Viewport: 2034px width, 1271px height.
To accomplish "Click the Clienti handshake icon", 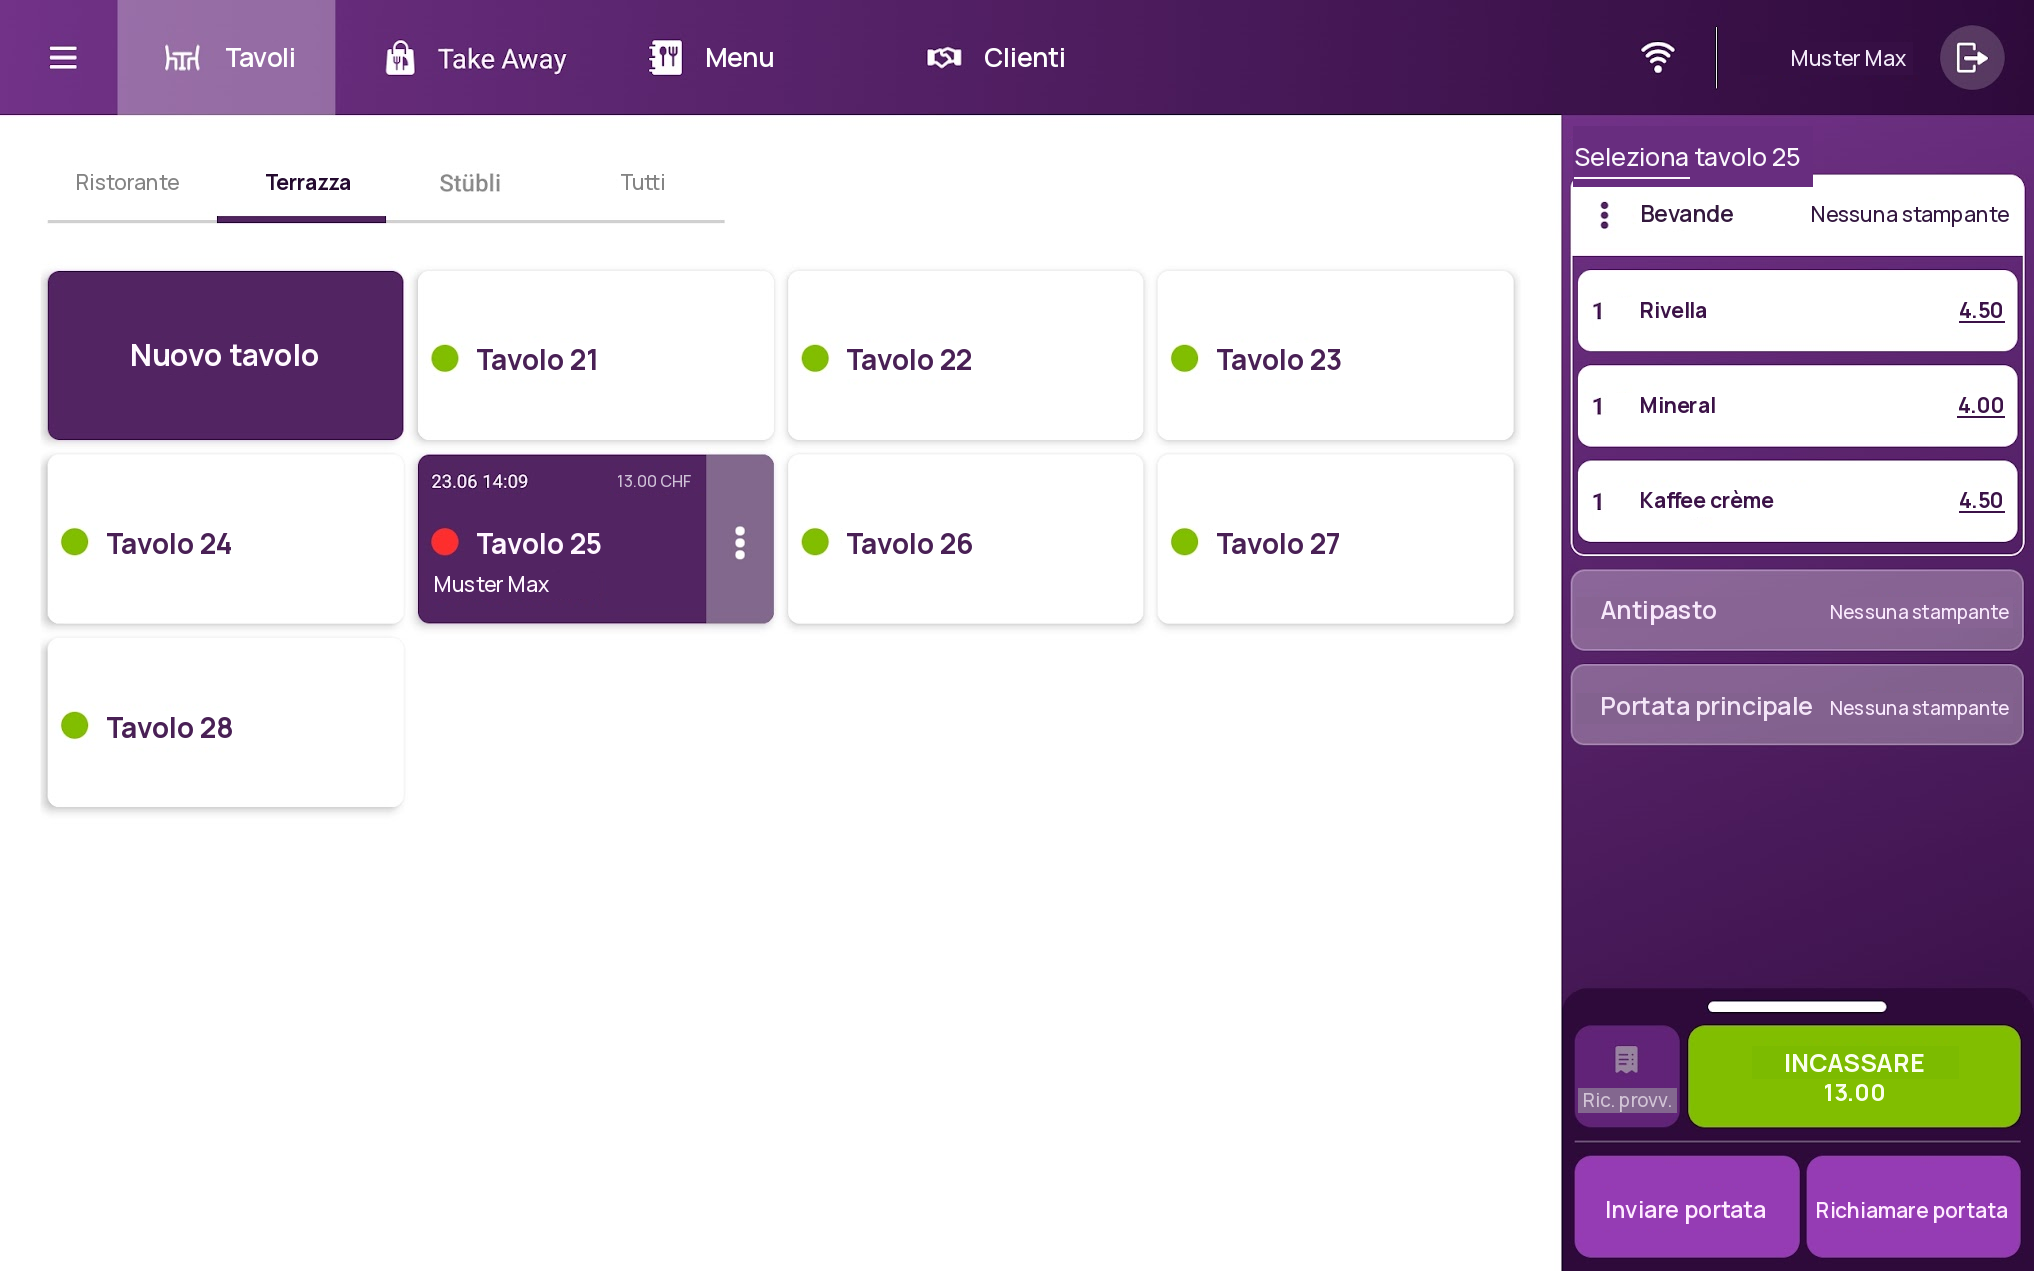I will point(944,58).
